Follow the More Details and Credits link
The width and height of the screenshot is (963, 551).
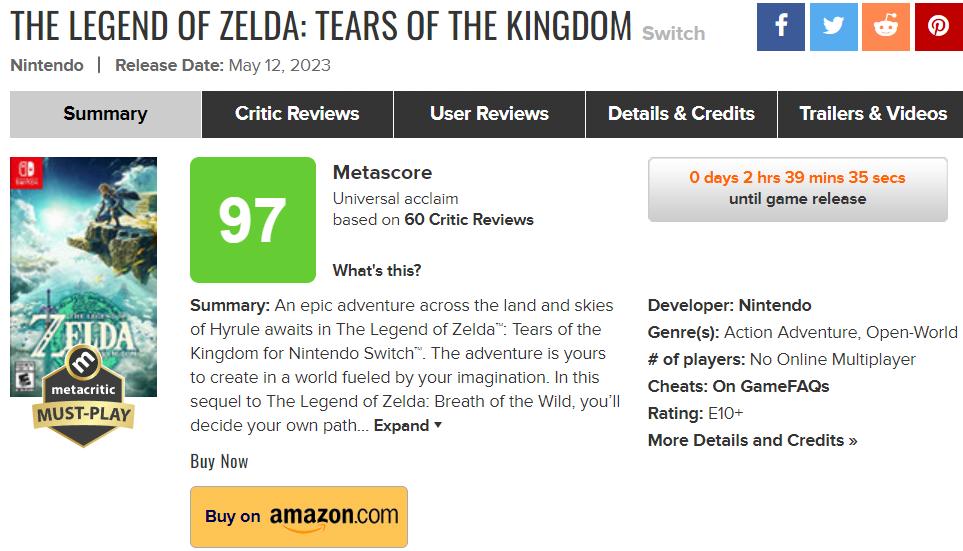tap(752, 440)
